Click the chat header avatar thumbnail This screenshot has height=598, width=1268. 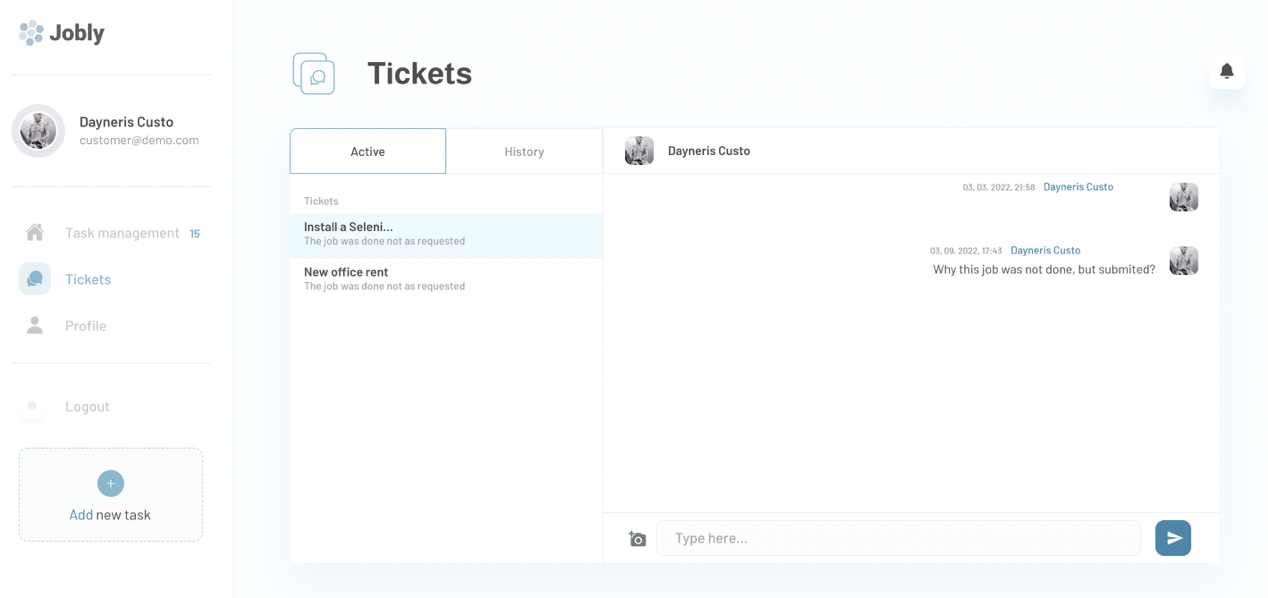pyautogui.click(x=639, y=151)
